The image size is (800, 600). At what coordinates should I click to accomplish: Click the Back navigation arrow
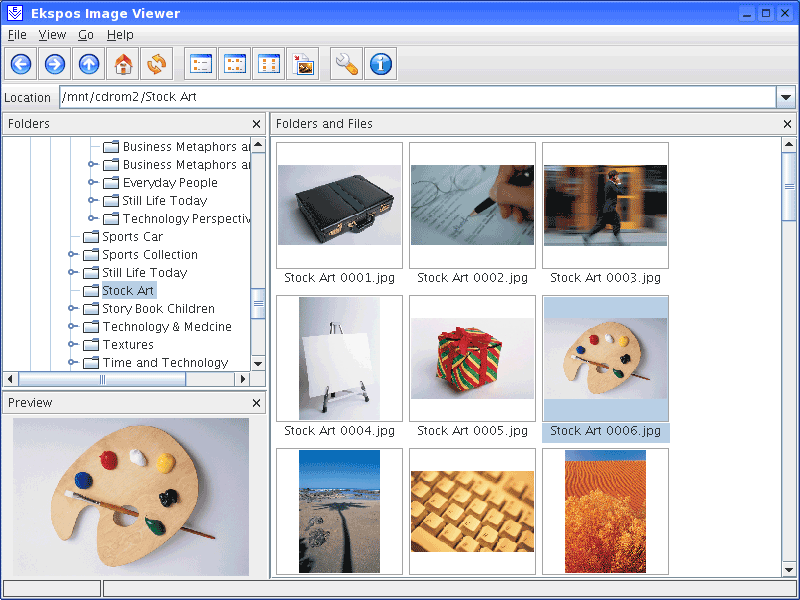(x=21, y=65)
